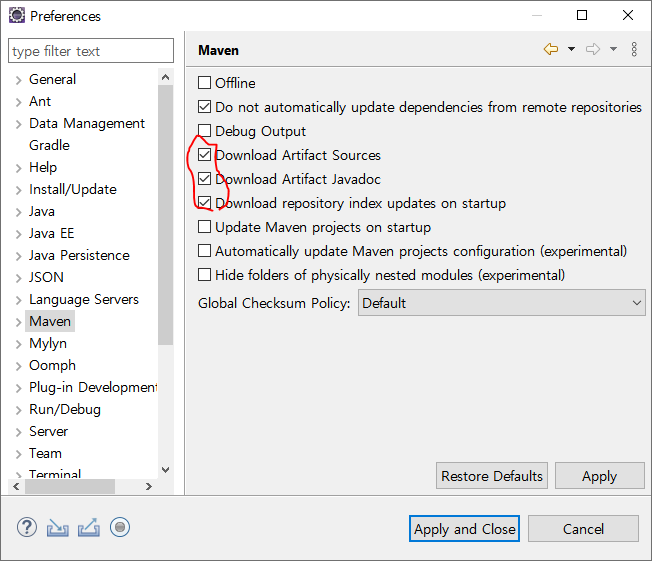Toggle Download repository index updates on startup
The height and width of the screenshot is (561, 652).
click(204, 203)
